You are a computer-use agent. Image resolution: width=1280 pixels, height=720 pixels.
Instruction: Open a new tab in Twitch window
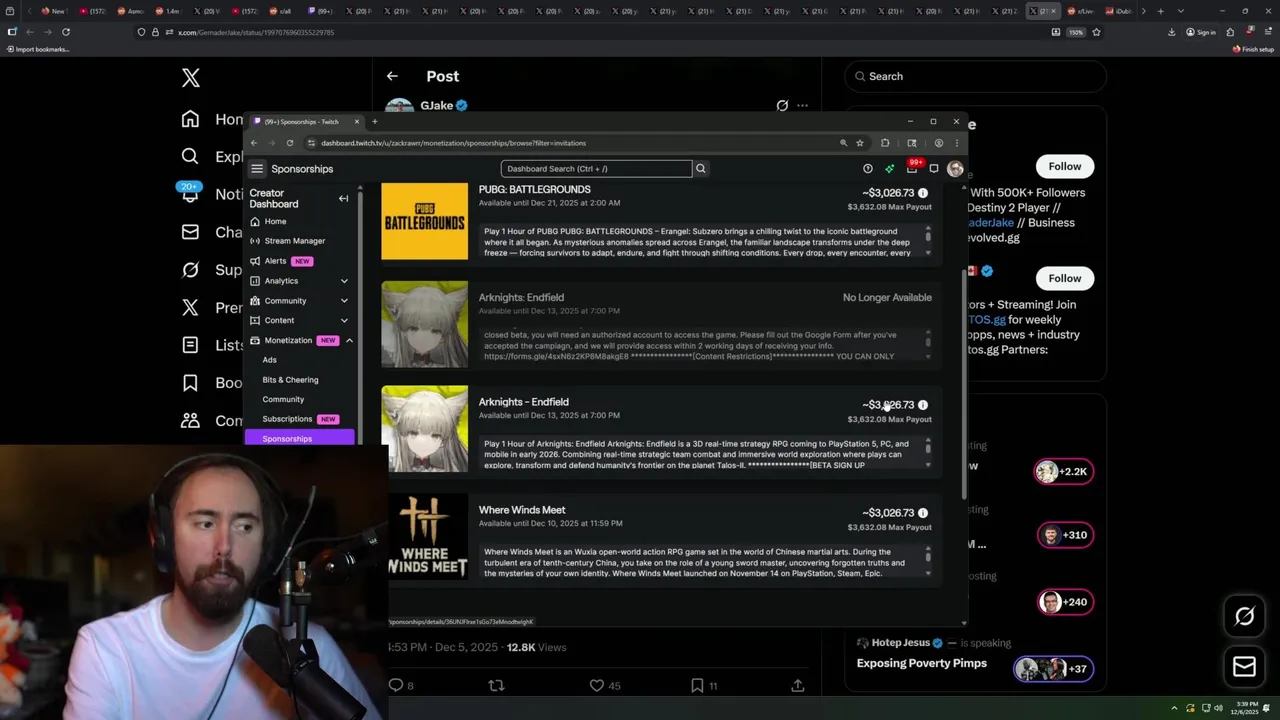click(x=375, y=121)
